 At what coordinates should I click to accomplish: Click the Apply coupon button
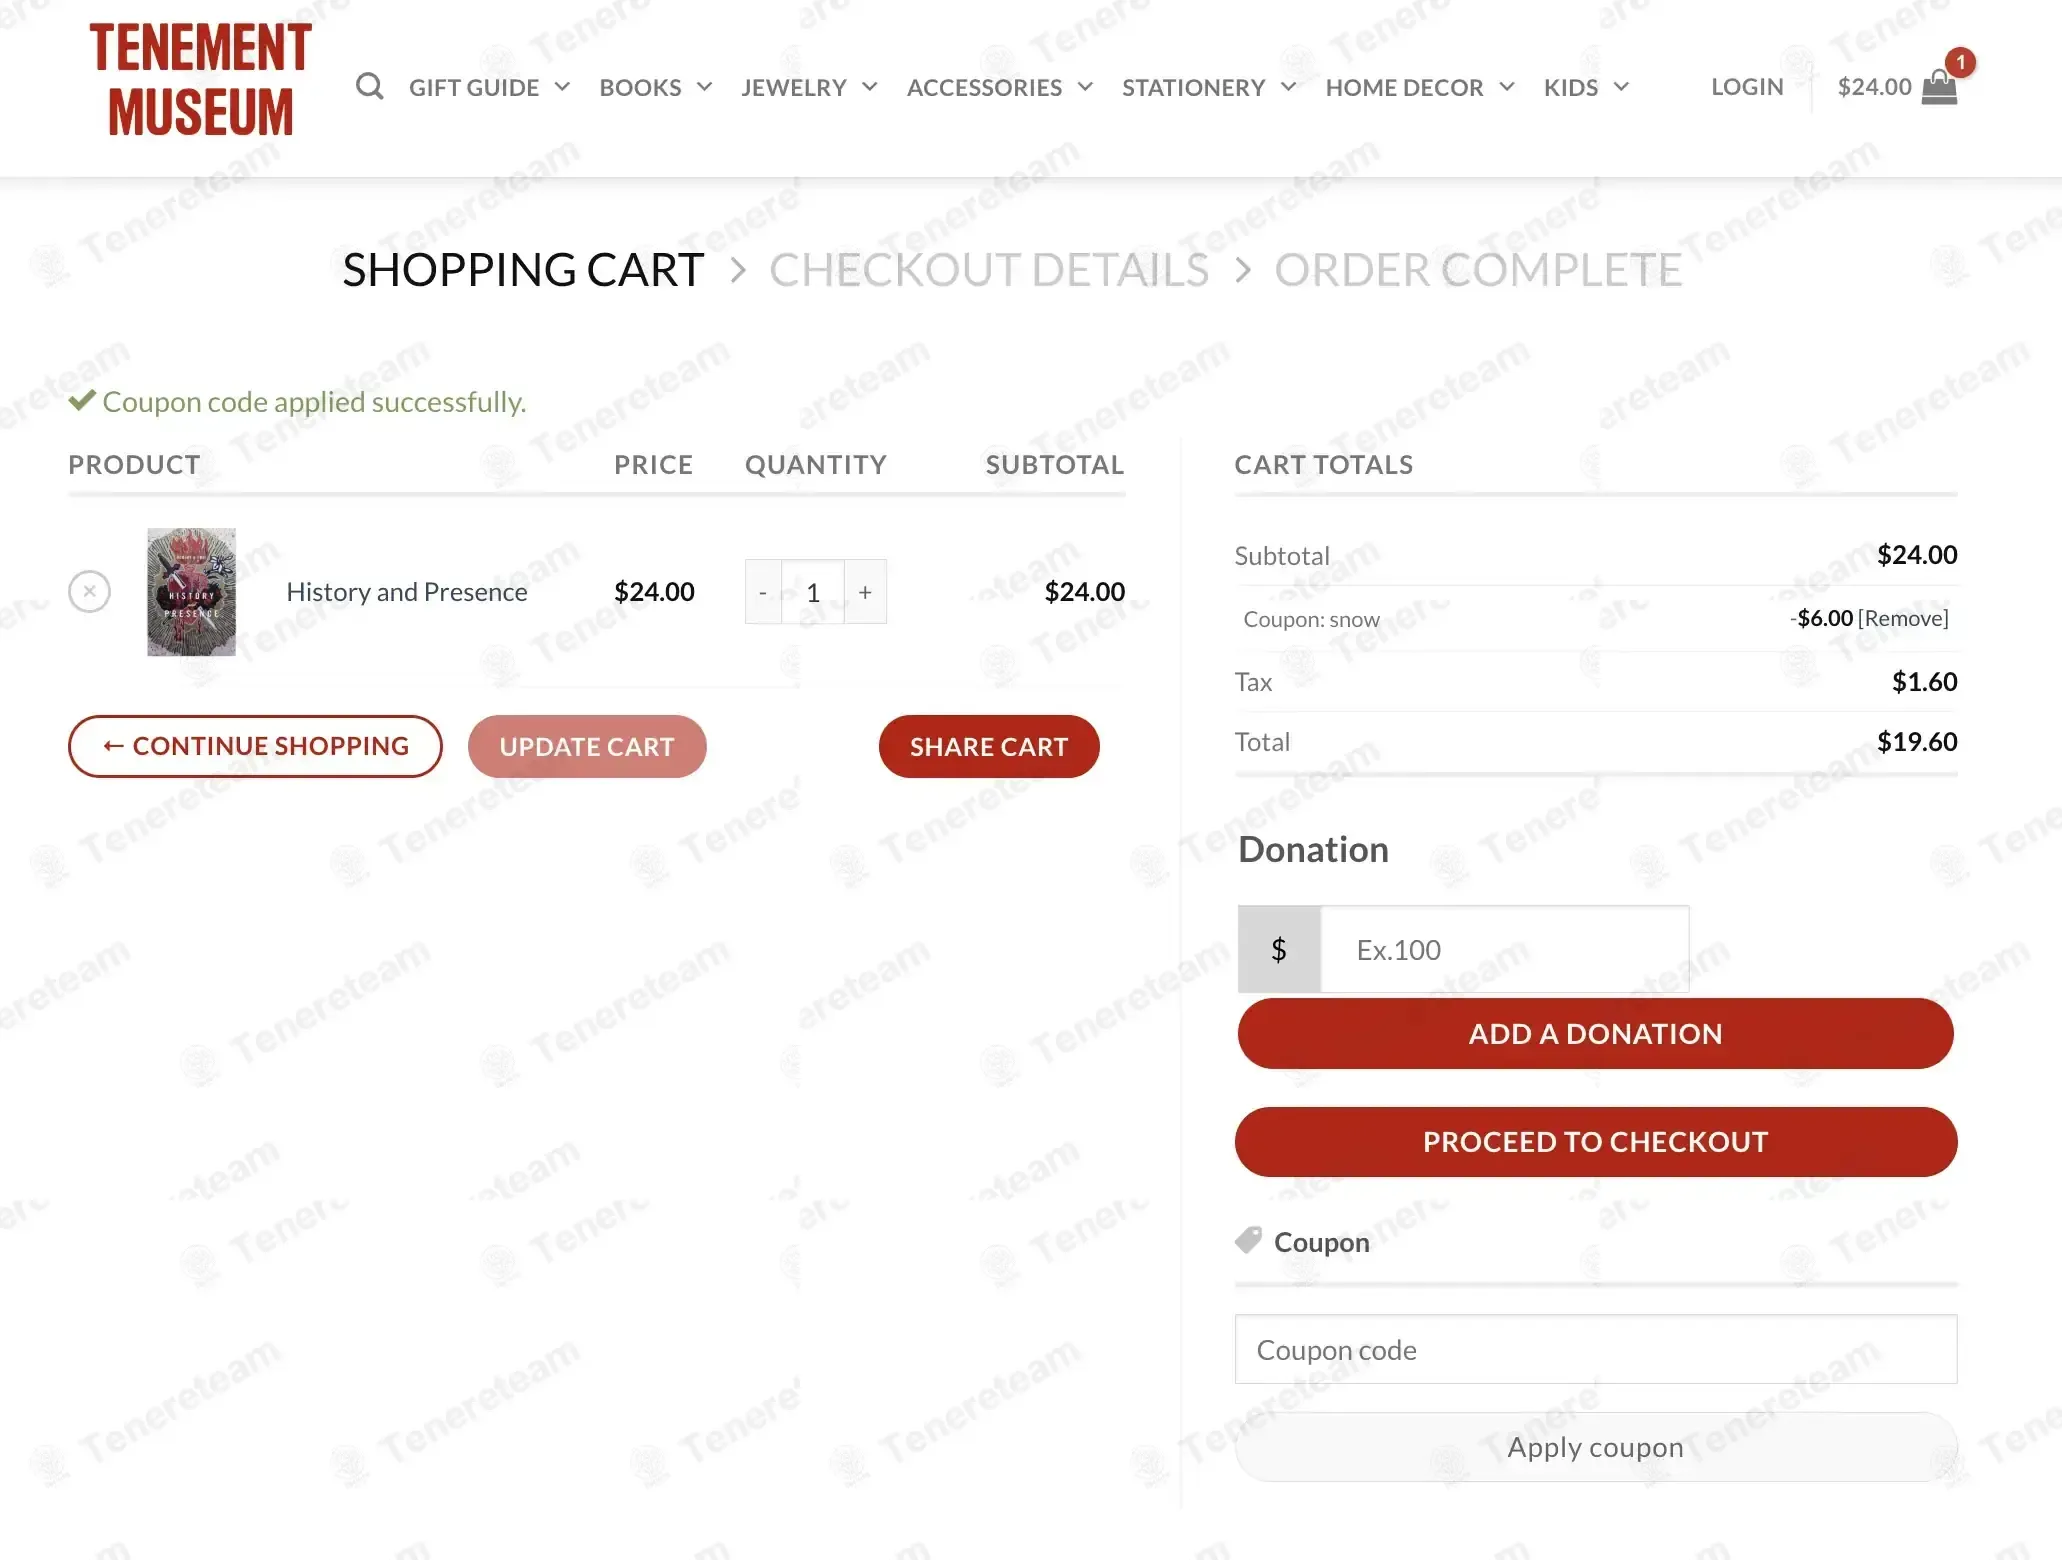[1595, 1447]
